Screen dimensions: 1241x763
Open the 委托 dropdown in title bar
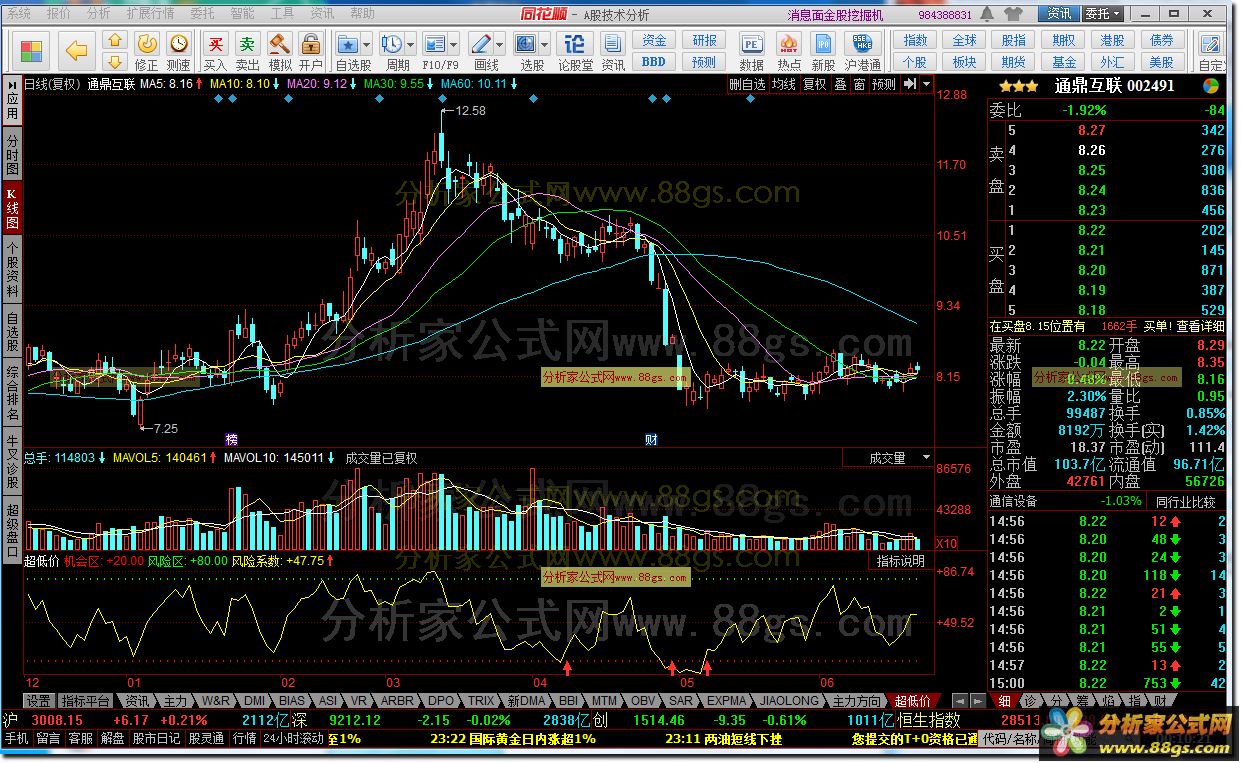pyautogui.click(x=1104, y=14)
